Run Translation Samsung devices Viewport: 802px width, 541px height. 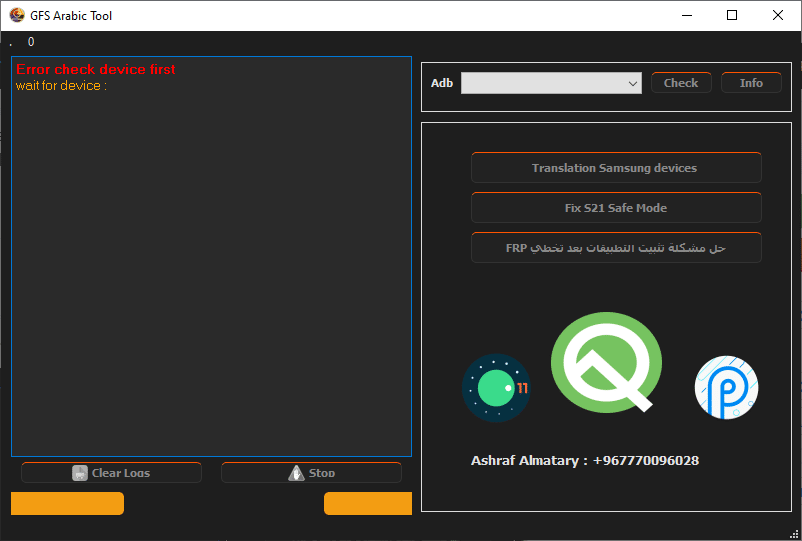click(616, 168)
